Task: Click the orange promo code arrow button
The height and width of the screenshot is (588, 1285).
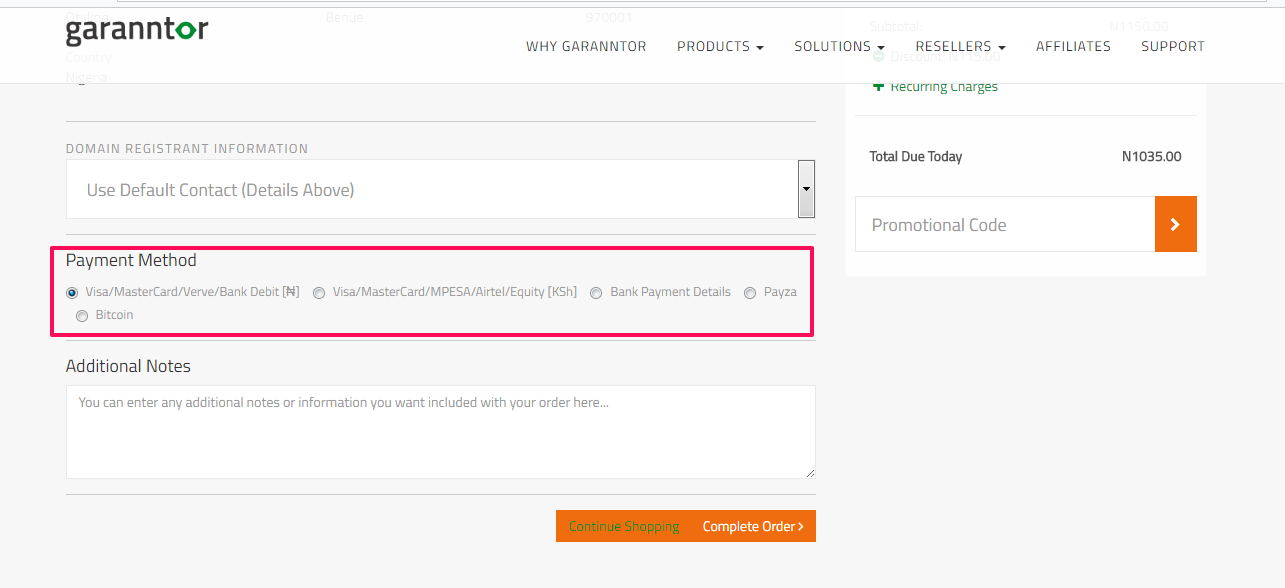Action: (x=1175, y=224)
